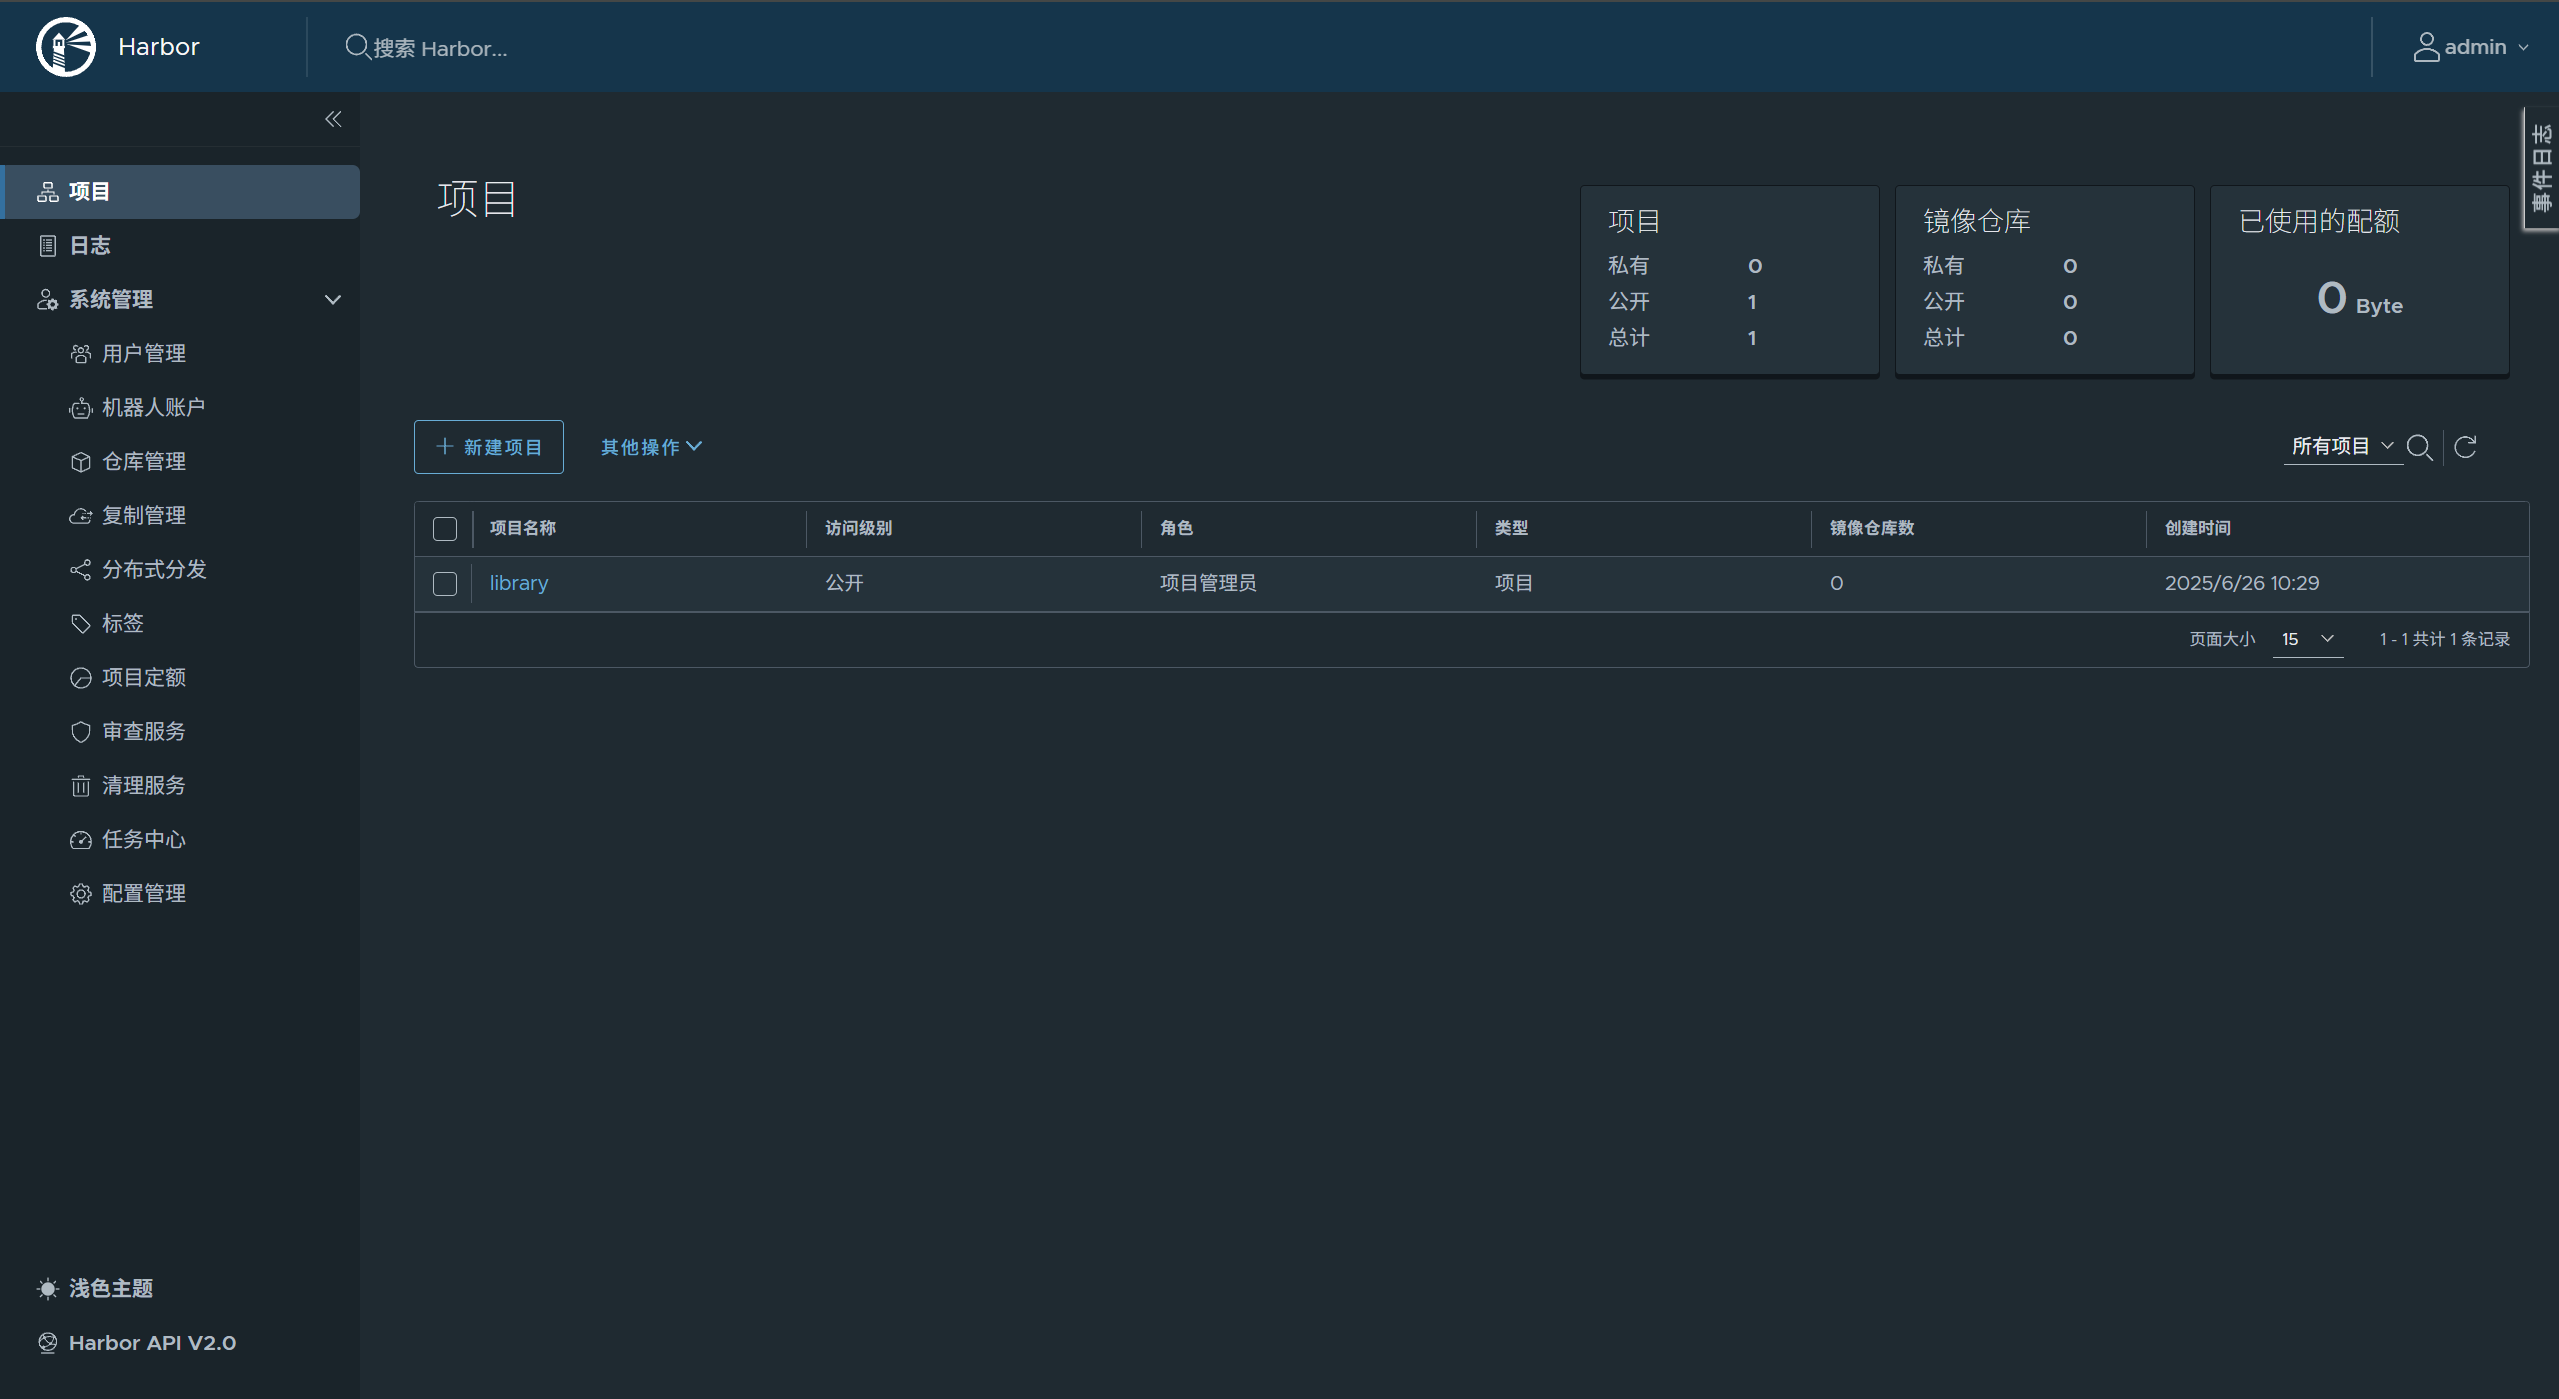The height and width of the screenshot is (1399, 2559).
Task: Go to 审查服务
Action: point(144,731)
